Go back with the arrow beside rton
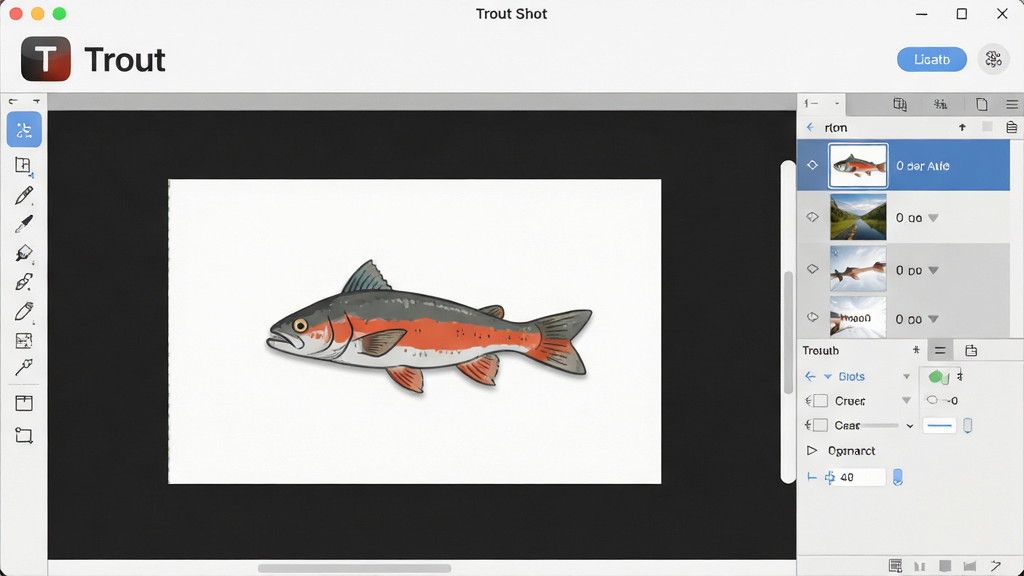The height and width of the screenshot is (576, 1024). coord(810,127)
